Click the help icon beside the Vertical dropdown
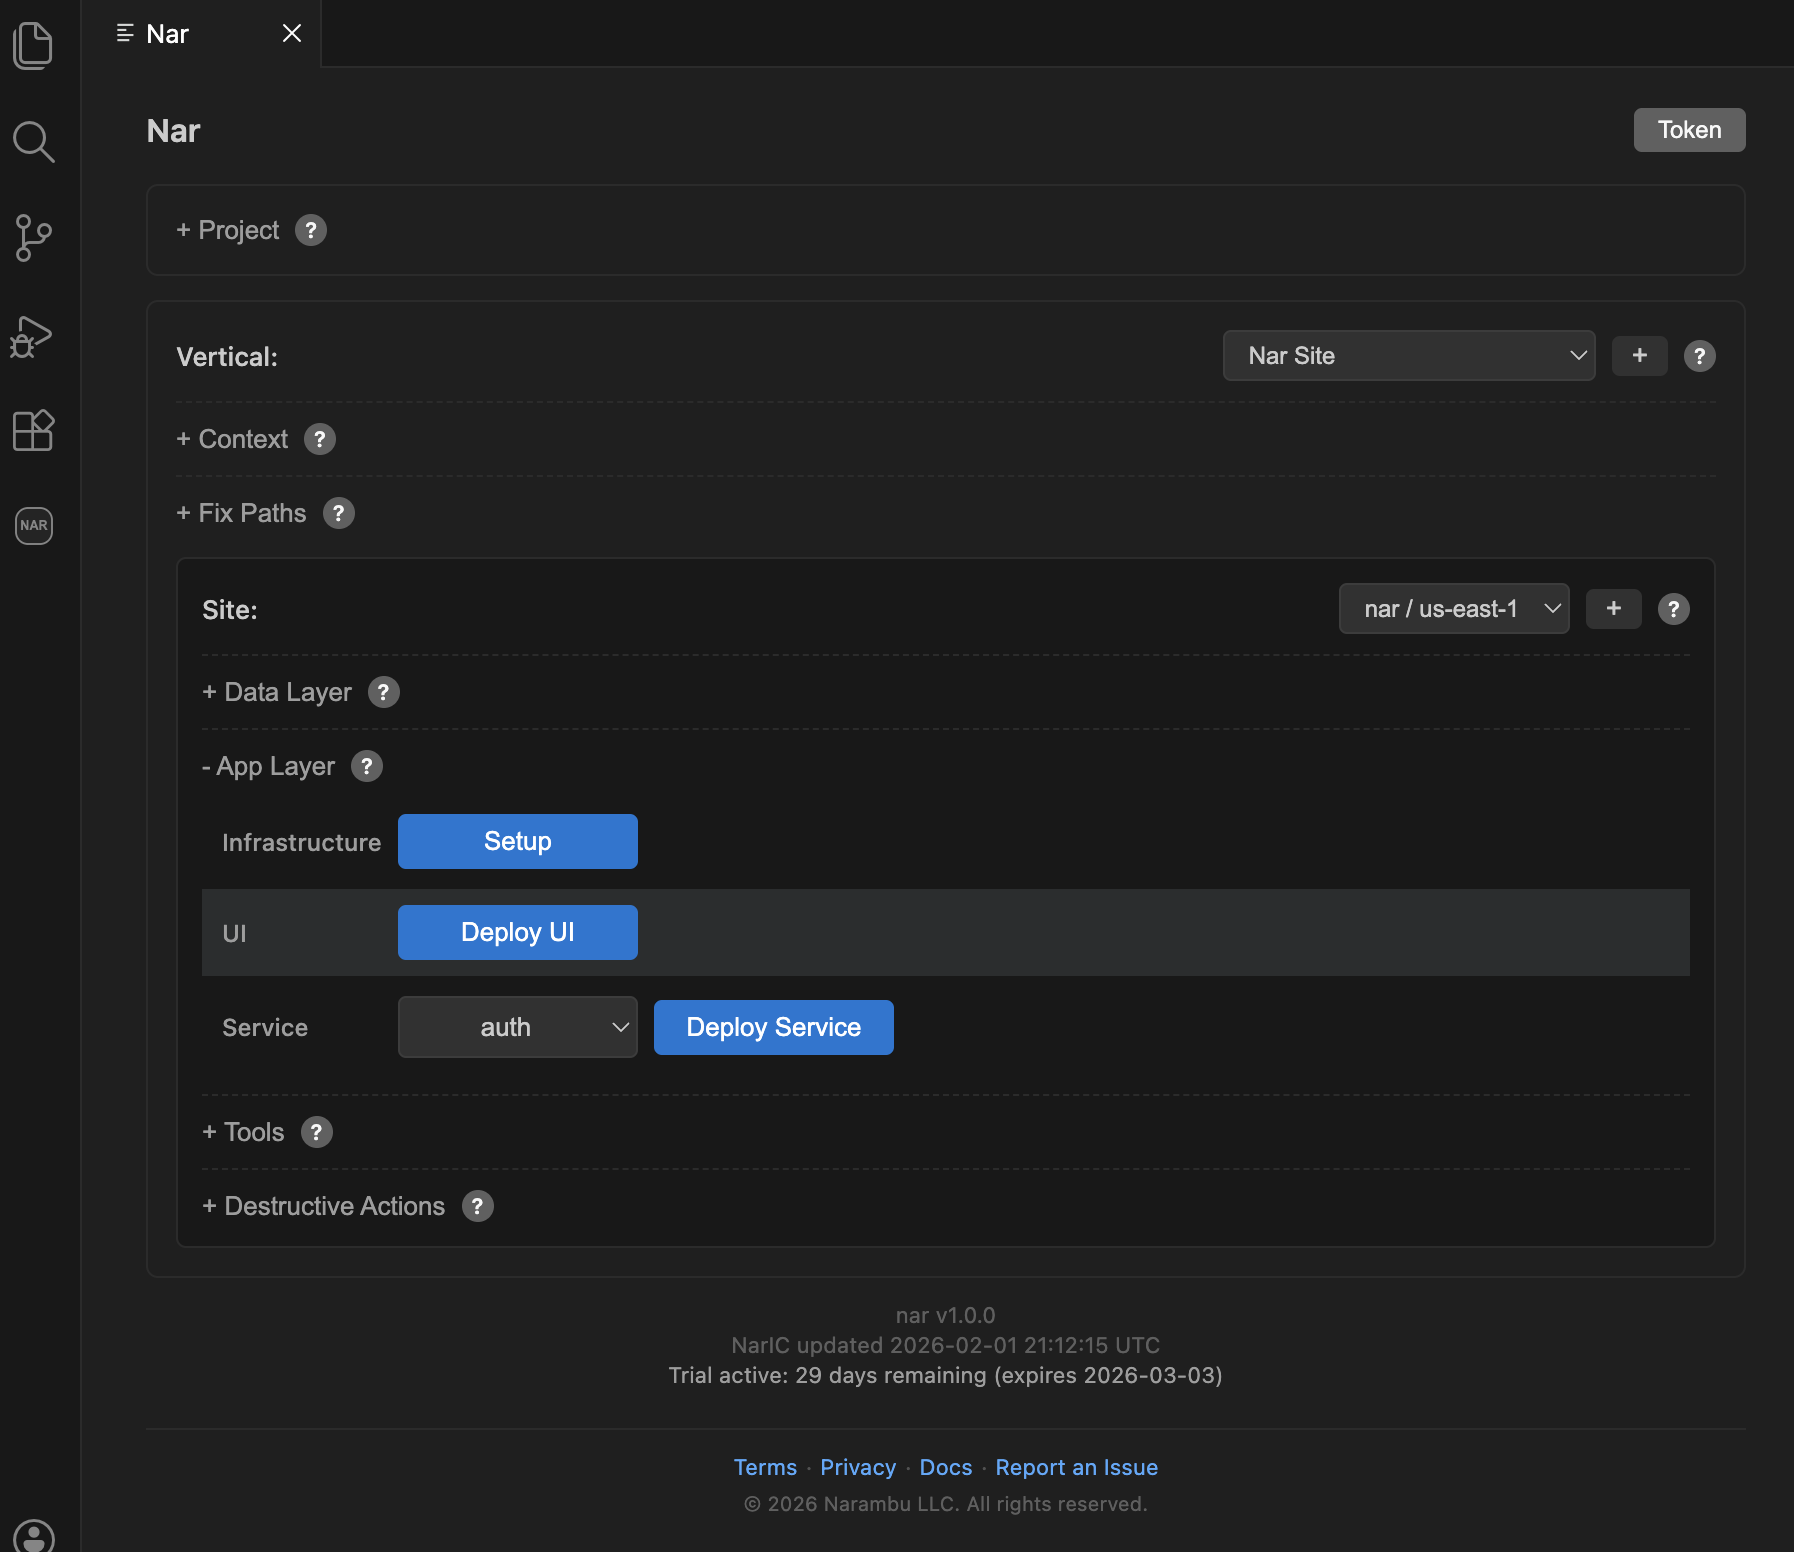The width and height of the screenshot is (1794, 1552). (1700, 355)
